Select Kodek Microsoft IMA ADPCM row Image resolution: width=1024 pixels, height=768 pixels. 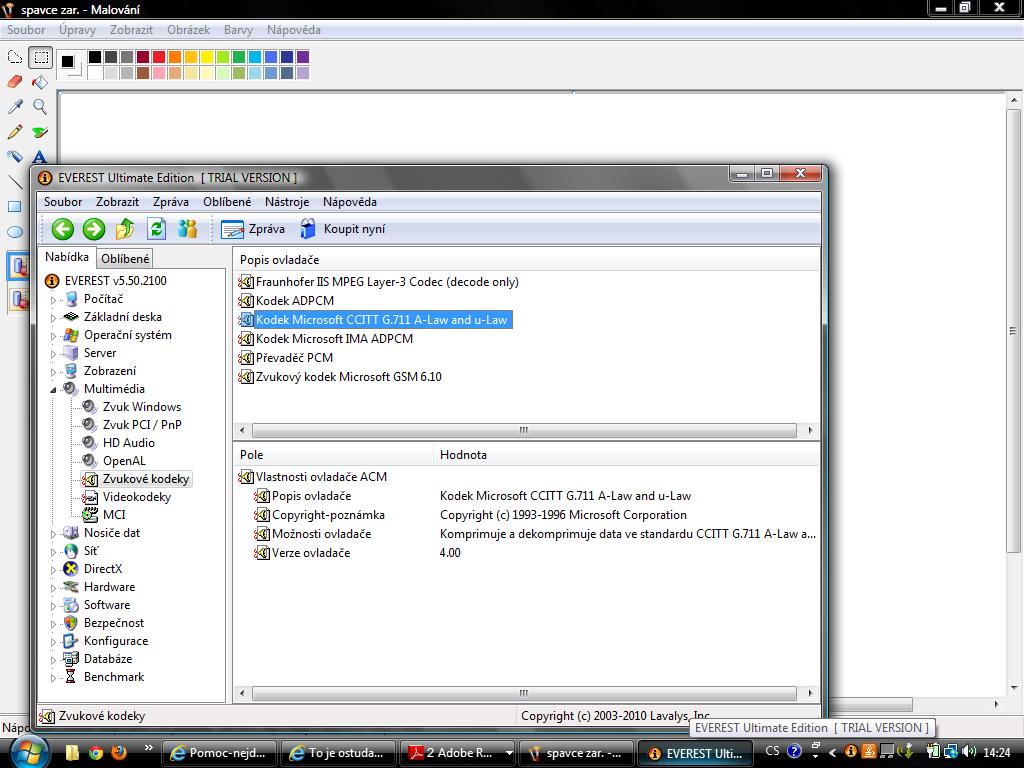(x=326, y=339)
